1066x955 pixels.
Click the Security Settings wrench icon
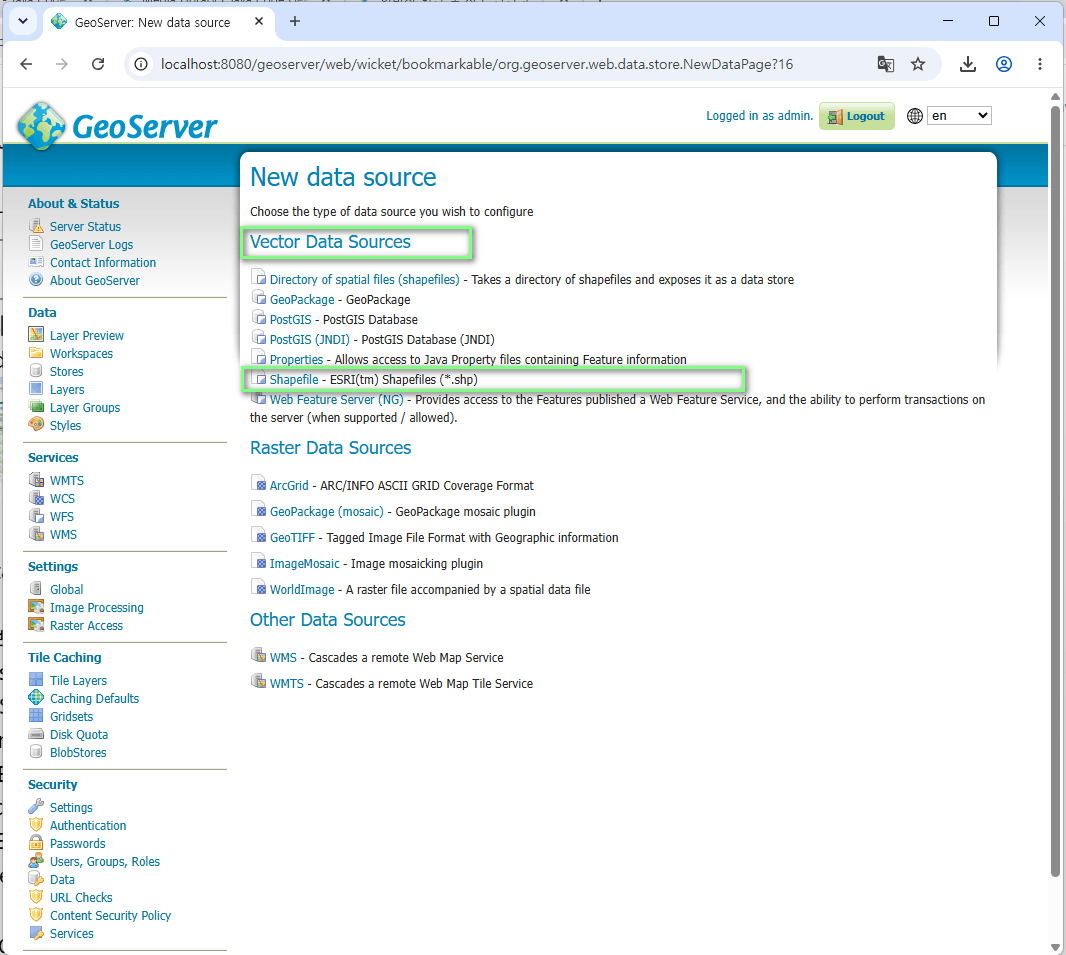(36, 807)
